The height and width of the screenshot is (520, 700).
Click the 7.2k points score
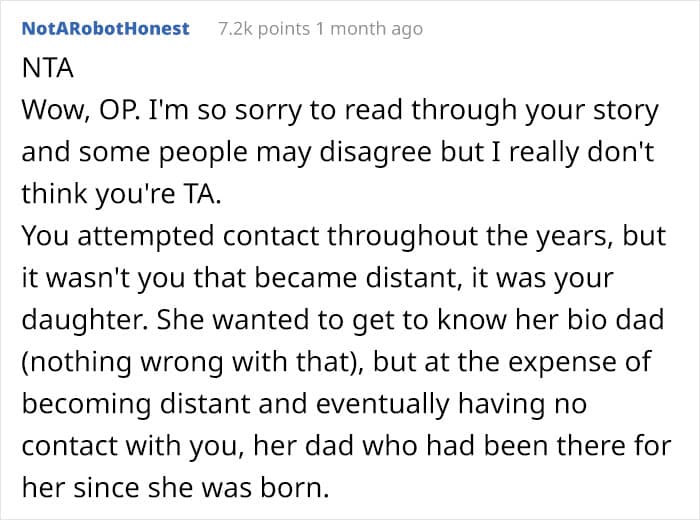tap(264, 29)
